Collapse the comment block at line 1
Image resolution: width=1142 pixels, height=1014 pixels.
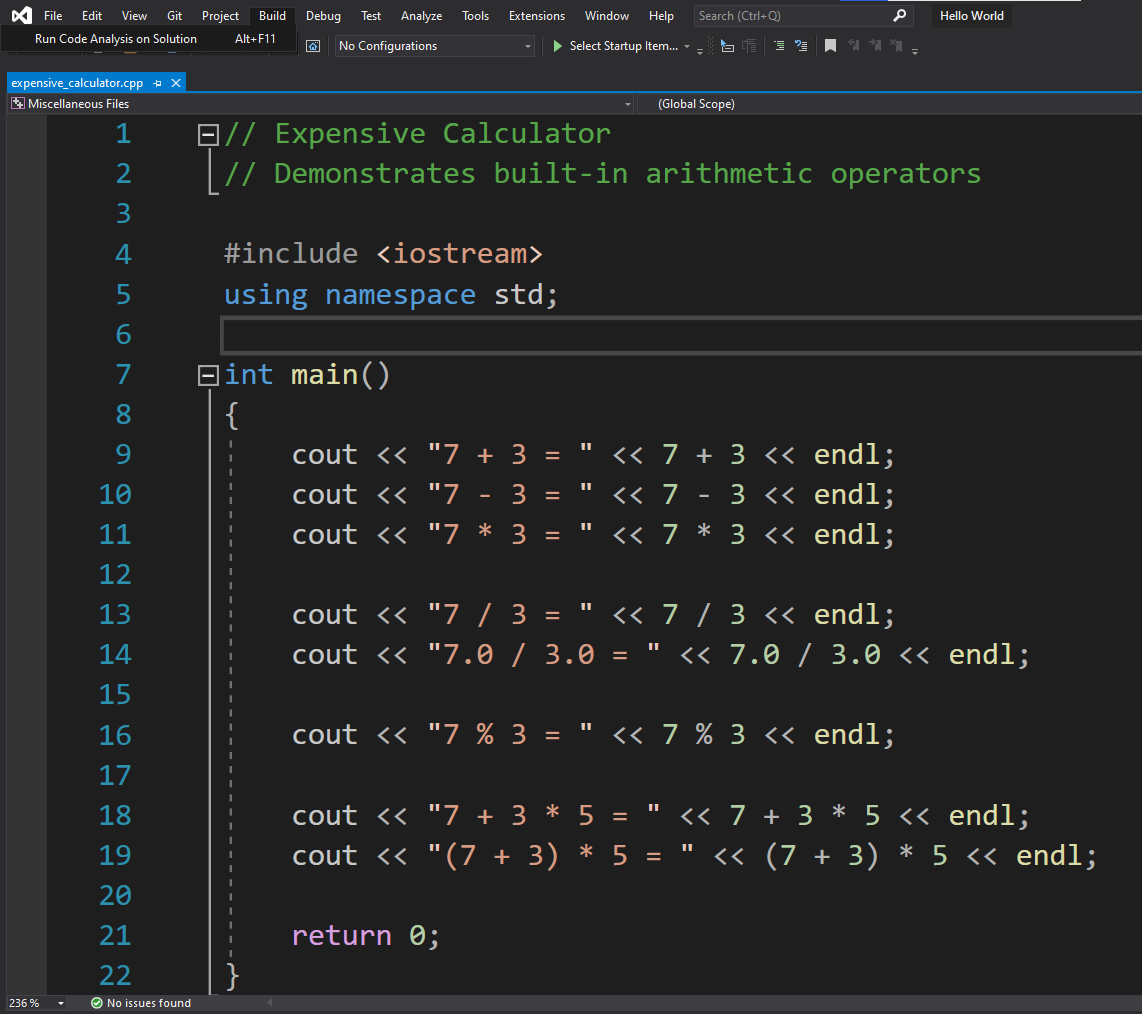point(208,135)
